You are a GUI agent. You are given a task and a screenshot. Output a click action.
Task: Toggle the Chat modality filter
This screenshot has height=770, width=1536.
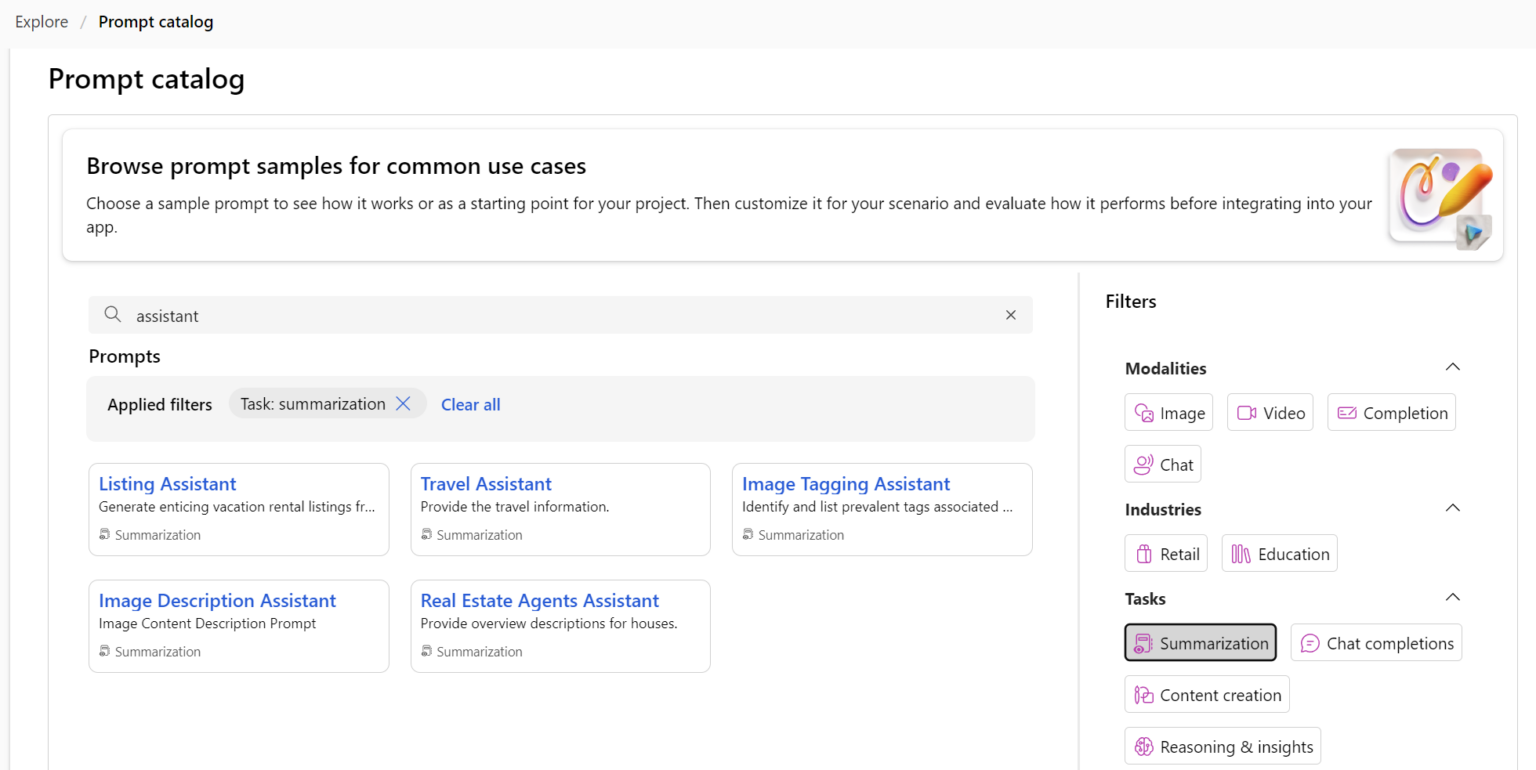pos(1163,465)
